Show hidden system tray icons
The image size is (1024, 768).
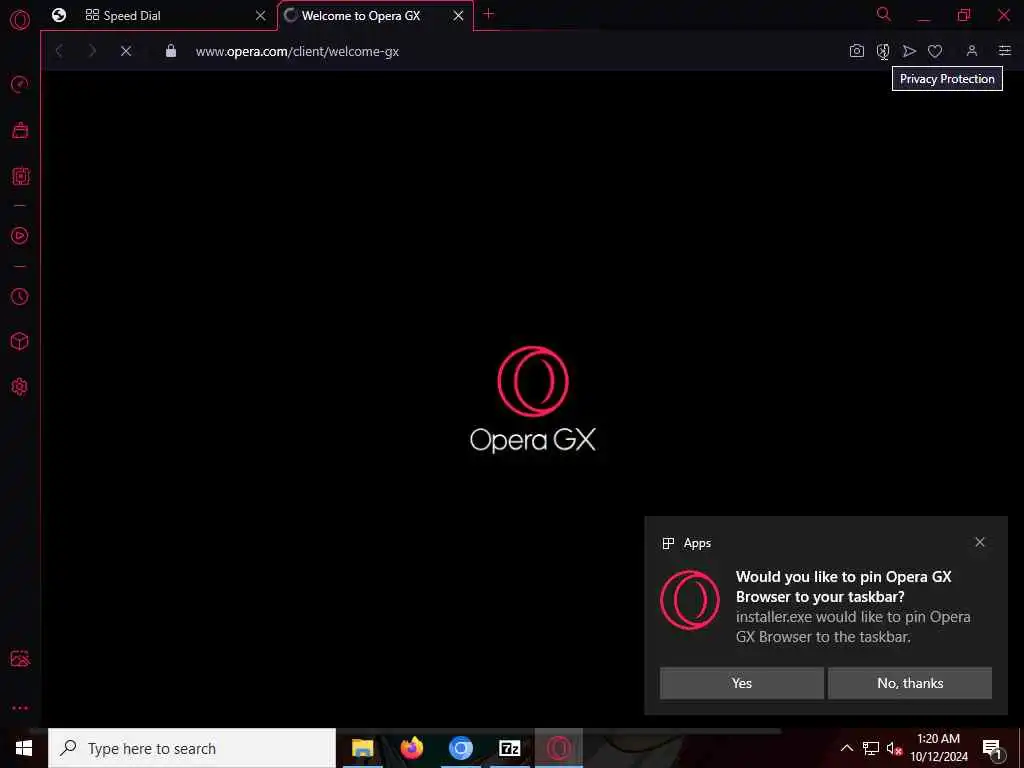(x=846, y=748)
